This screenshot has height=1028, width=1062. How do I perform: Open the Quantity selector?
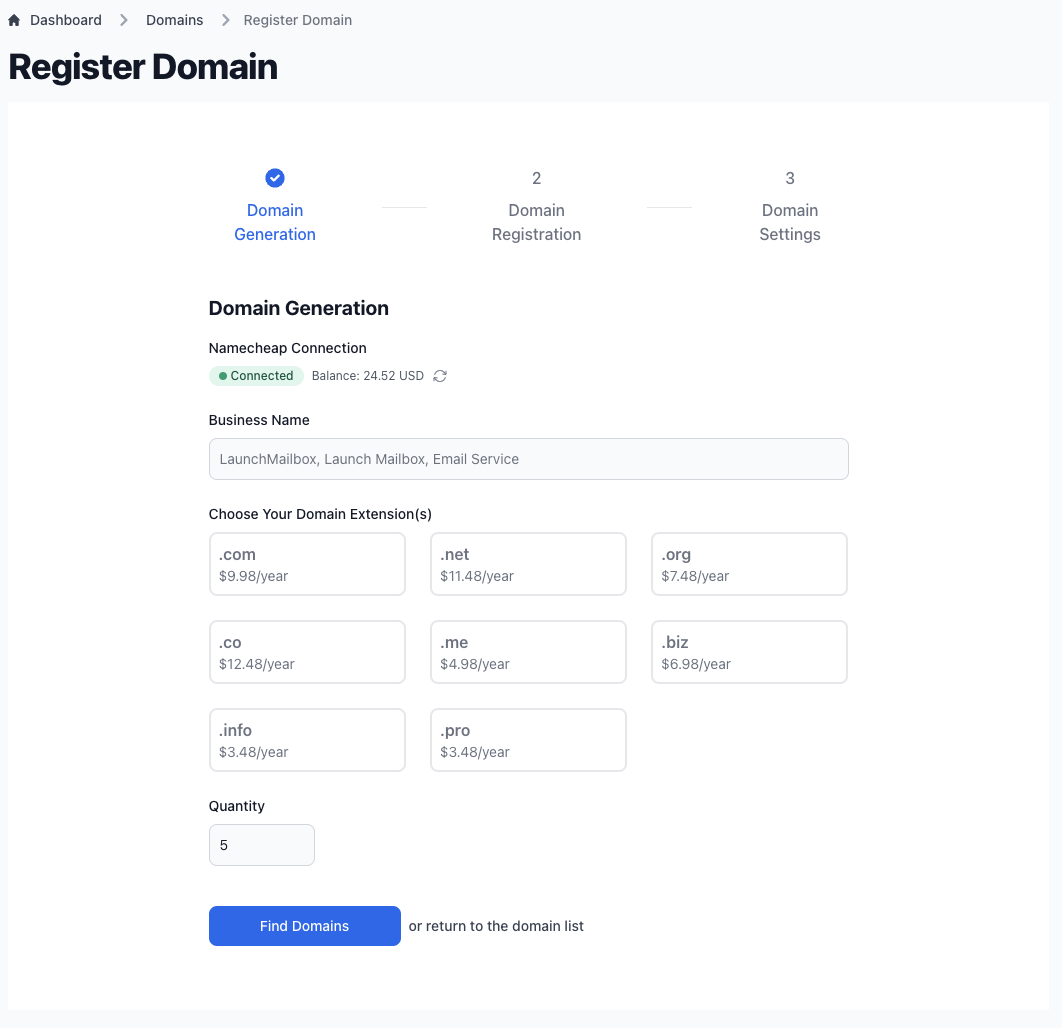(261, 845)
